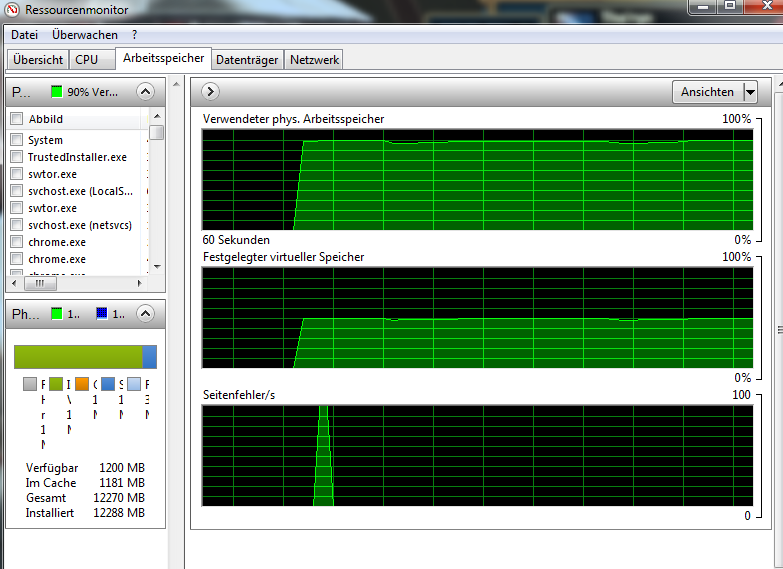Click the Verwendeter phys. Arbeitsspeicher graph
The image size is (783, 569).
(x=477, y=180)
